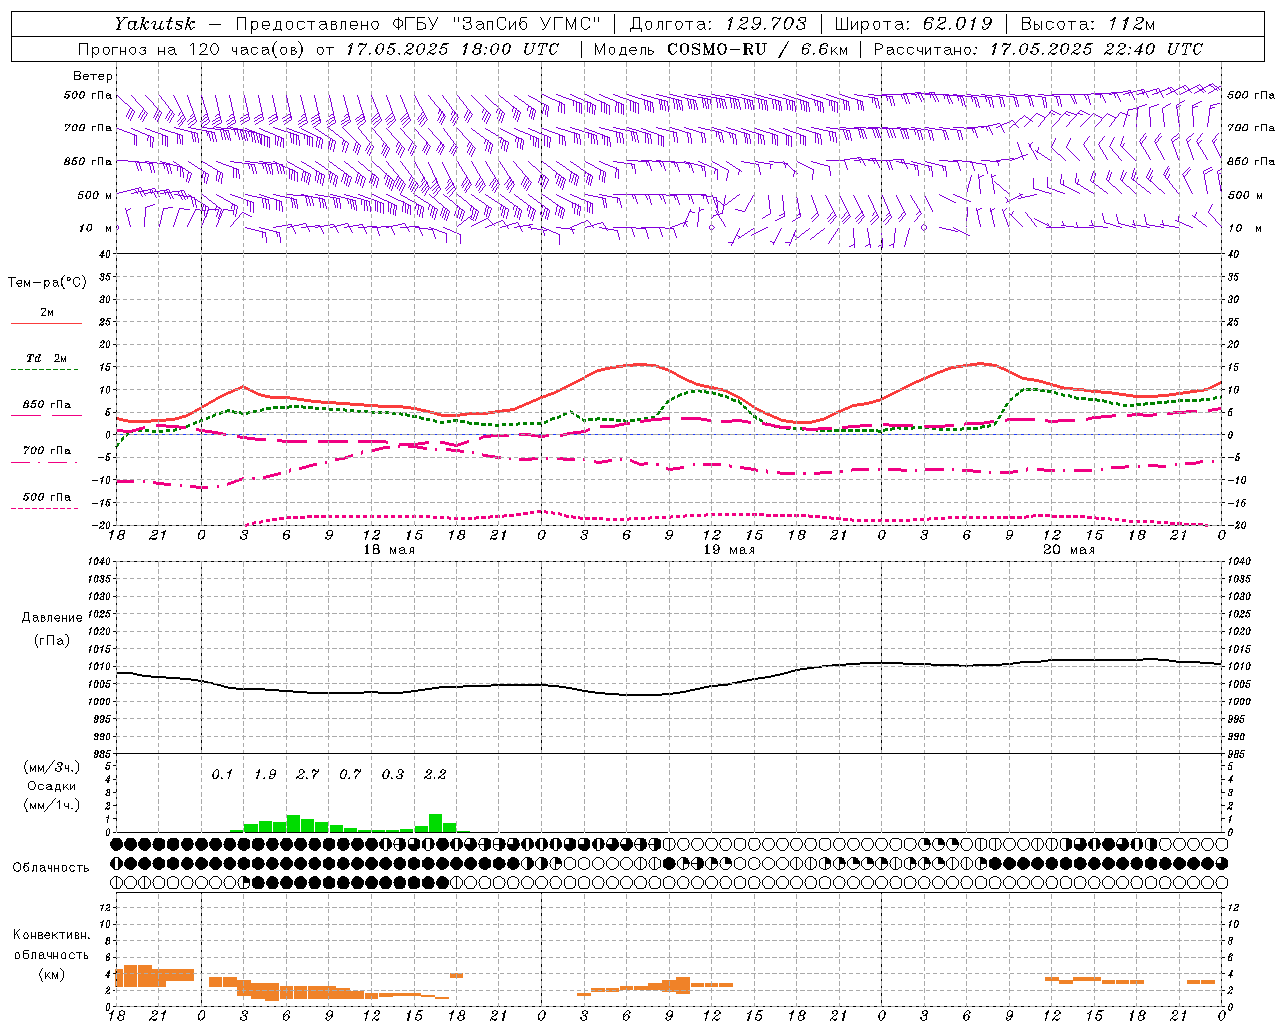Click the "20 мая" date label
The width and height of the screenshot is (1280, 1024).
pyautogui.click(x=1069, y=550)
